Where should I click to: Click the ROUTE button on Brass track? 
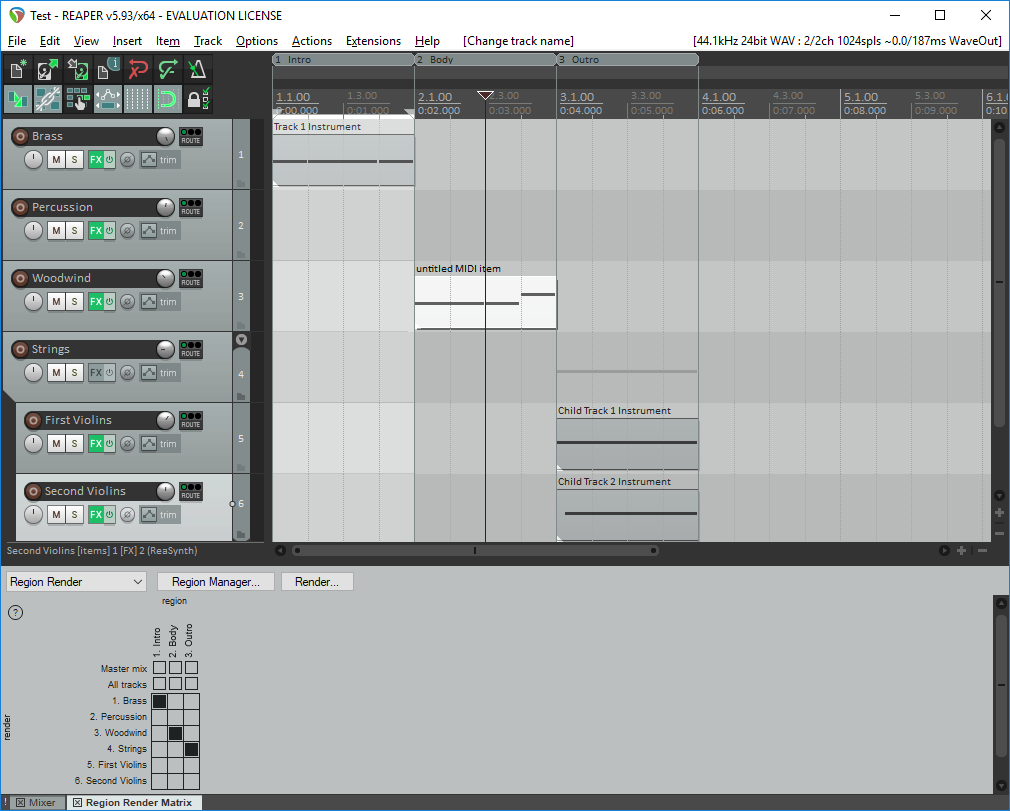pyautogui.click(x=190, y=136)
